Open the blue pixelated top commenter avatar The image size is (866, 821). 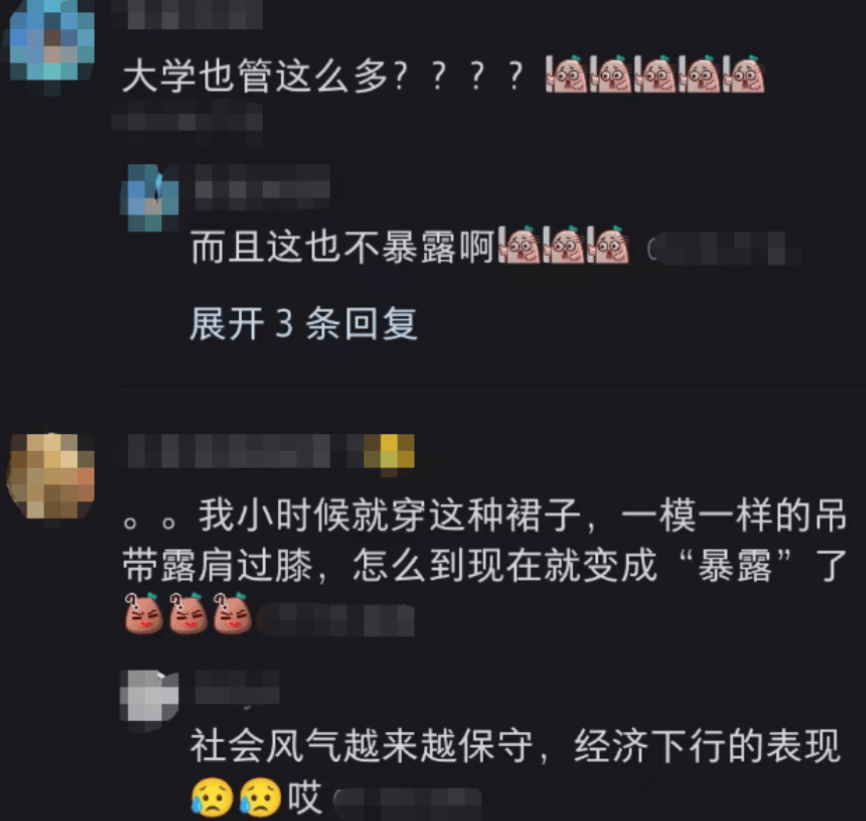coord(52,44)
